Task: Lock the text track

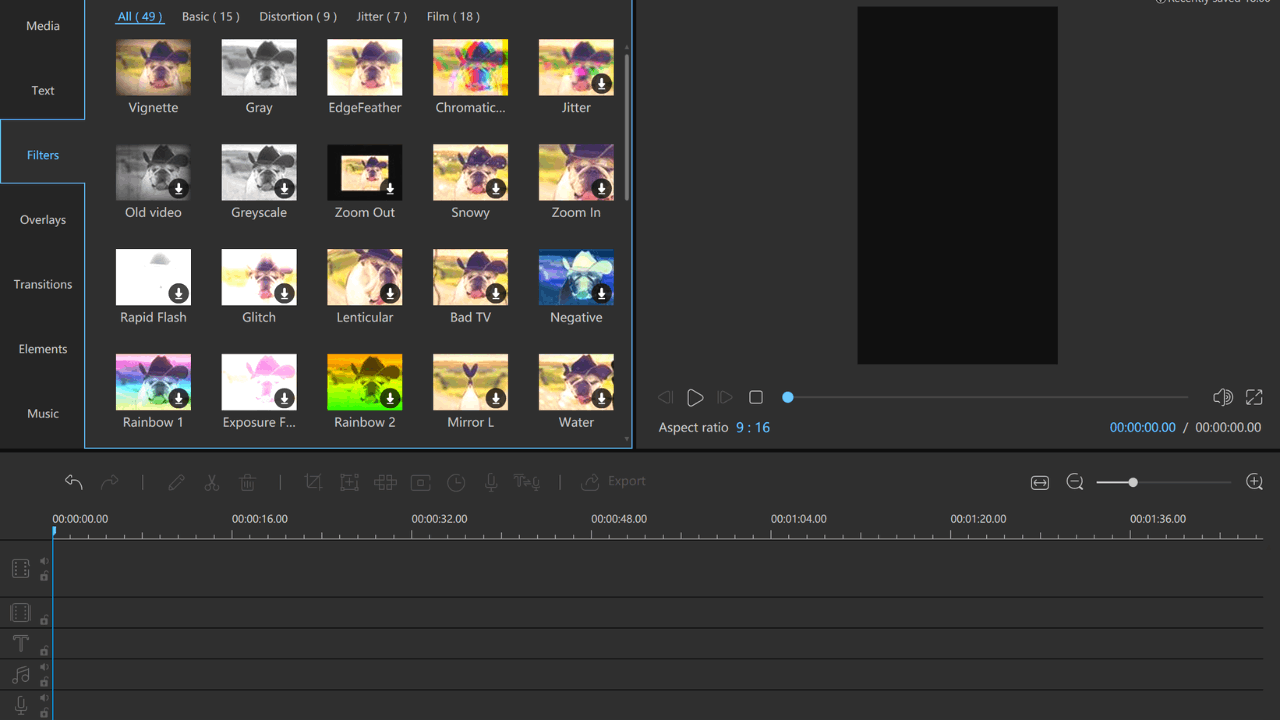Action: 44,651
